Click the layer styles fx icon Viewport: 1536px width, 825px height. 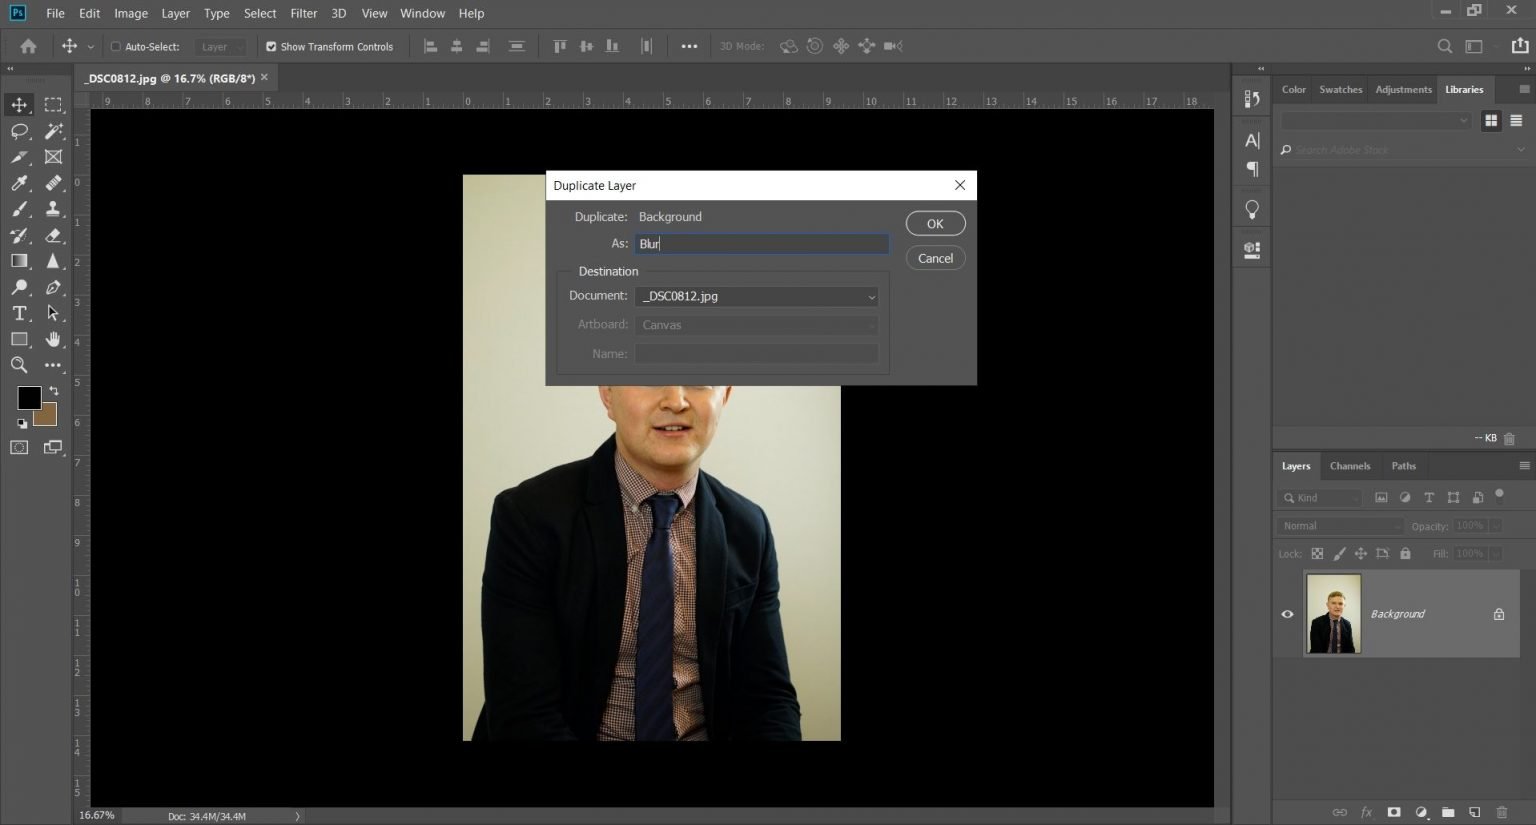click(1366, 812)
